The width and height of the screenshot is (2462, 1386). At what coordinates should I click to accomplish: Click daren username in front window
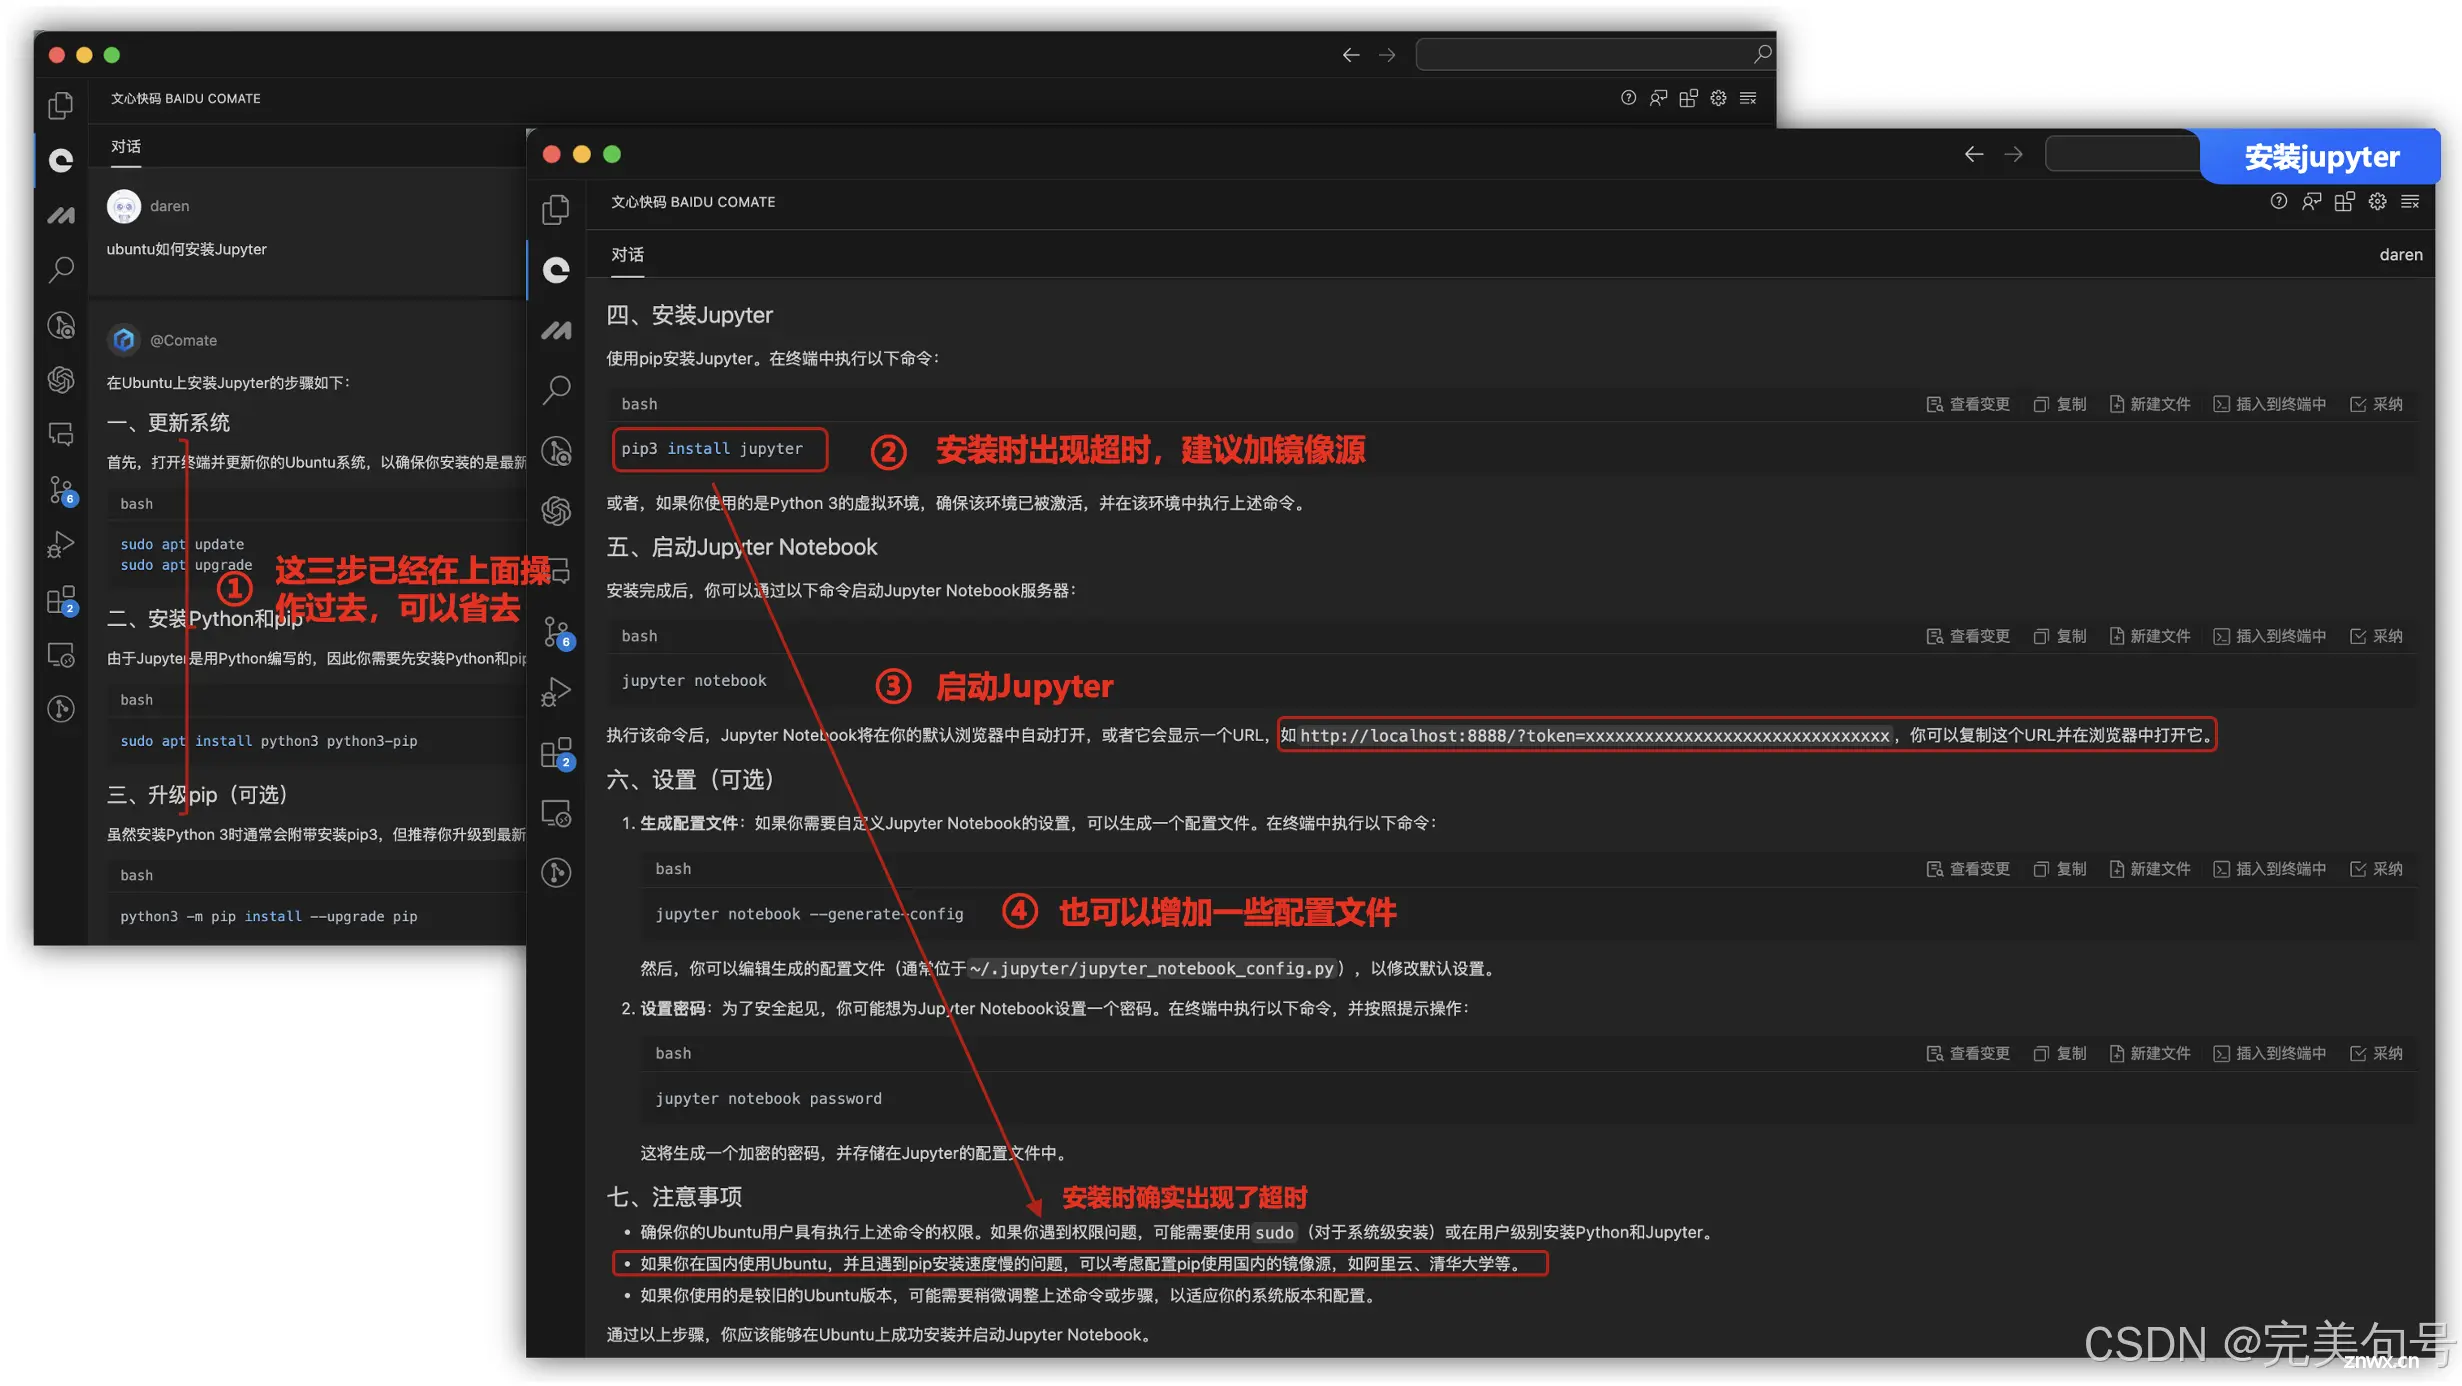coord(2400,255)
